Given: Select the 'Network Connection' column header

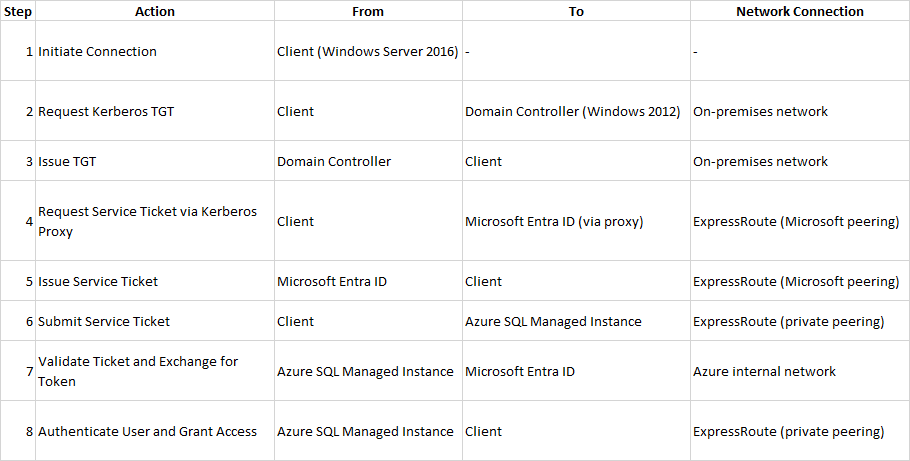Looking at the screenshot, I should coord(800,11).
